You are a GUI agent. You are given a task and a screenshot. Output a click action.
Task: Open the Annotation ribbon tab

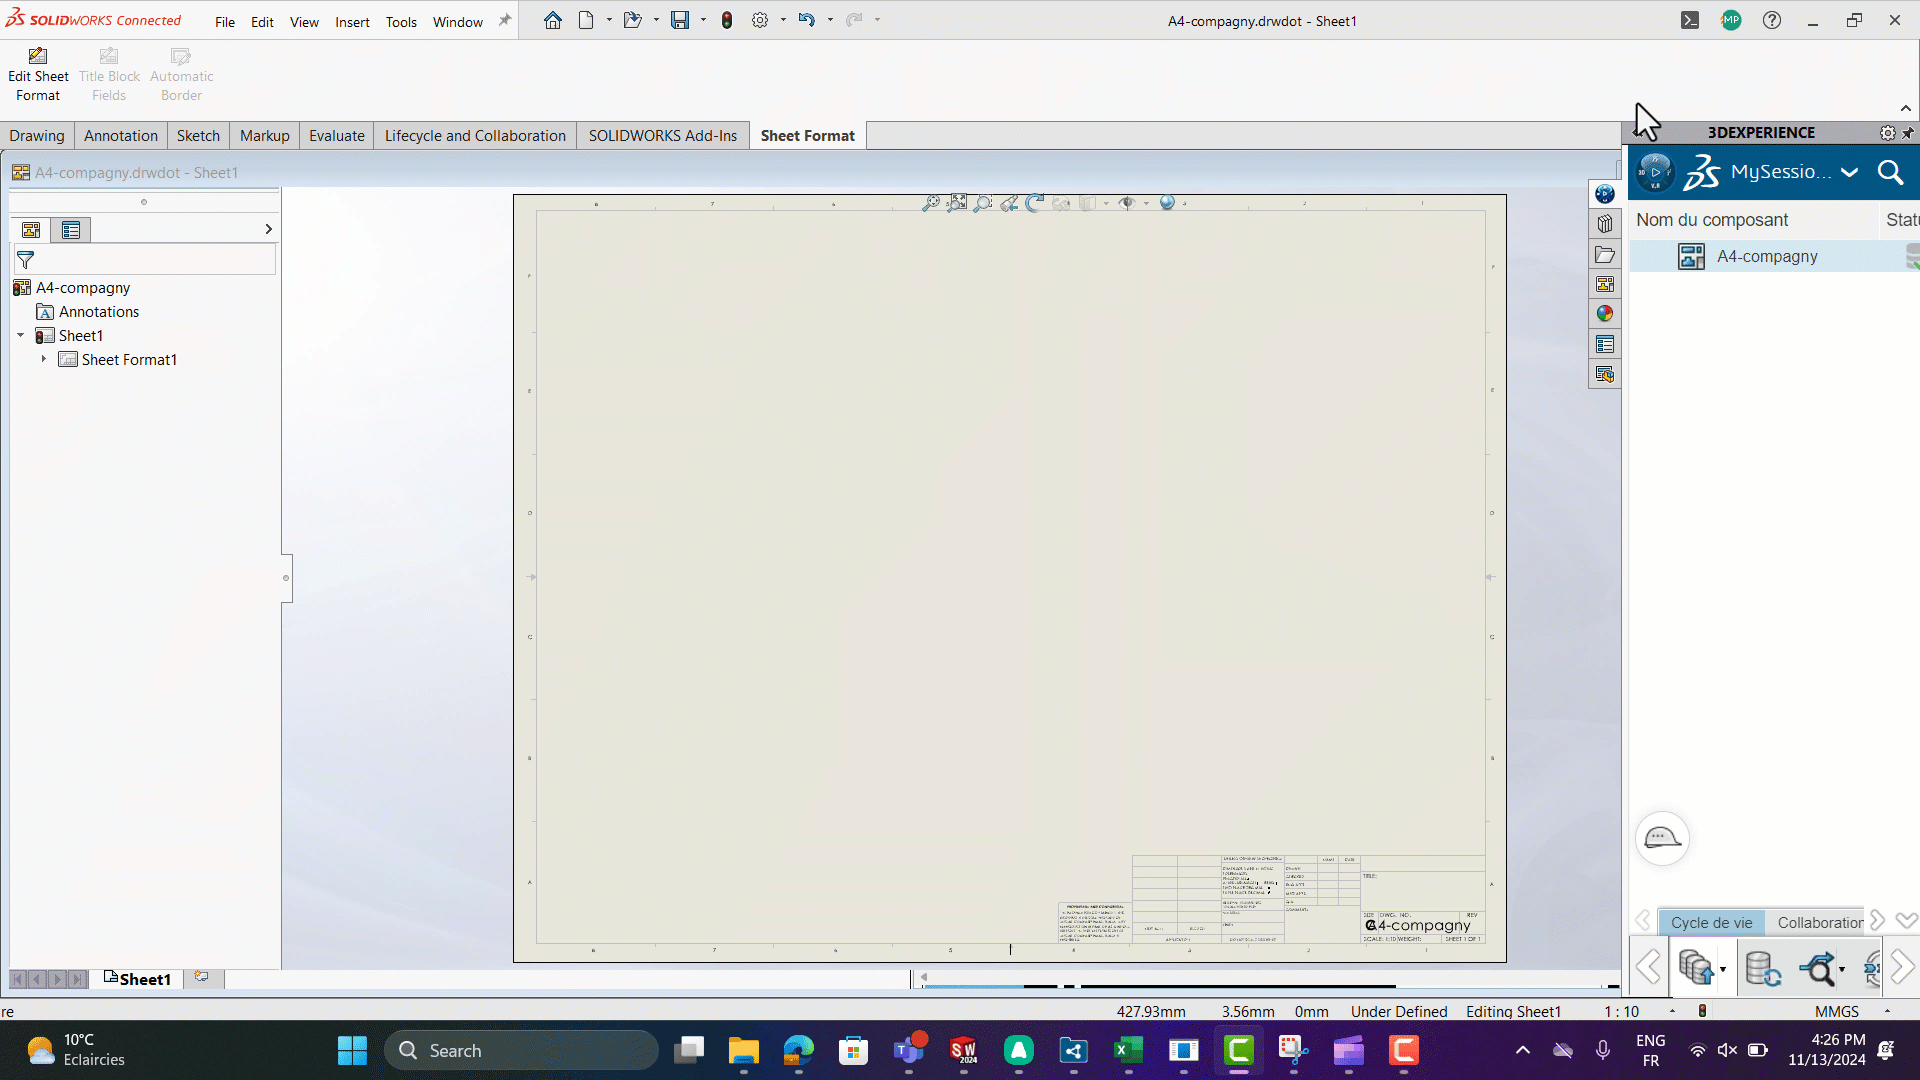point(120,136)
